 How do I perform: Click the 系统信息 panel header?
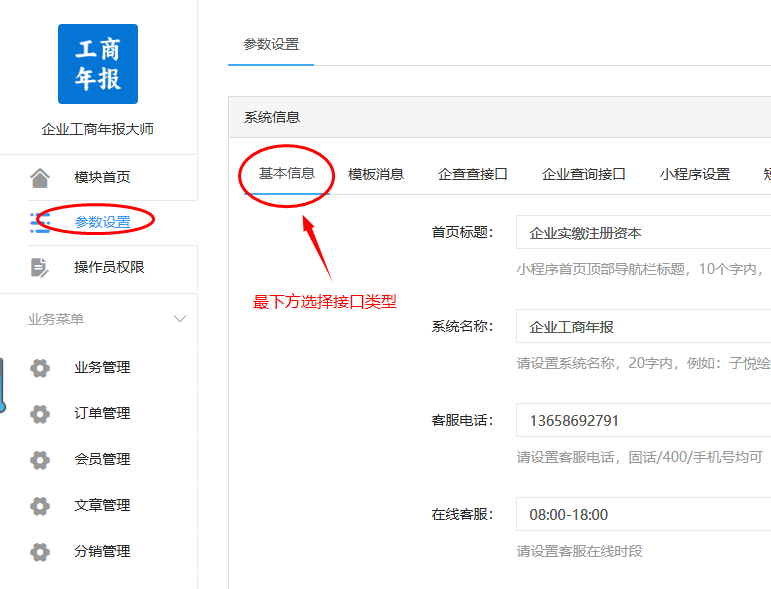(x=500, y=117)
